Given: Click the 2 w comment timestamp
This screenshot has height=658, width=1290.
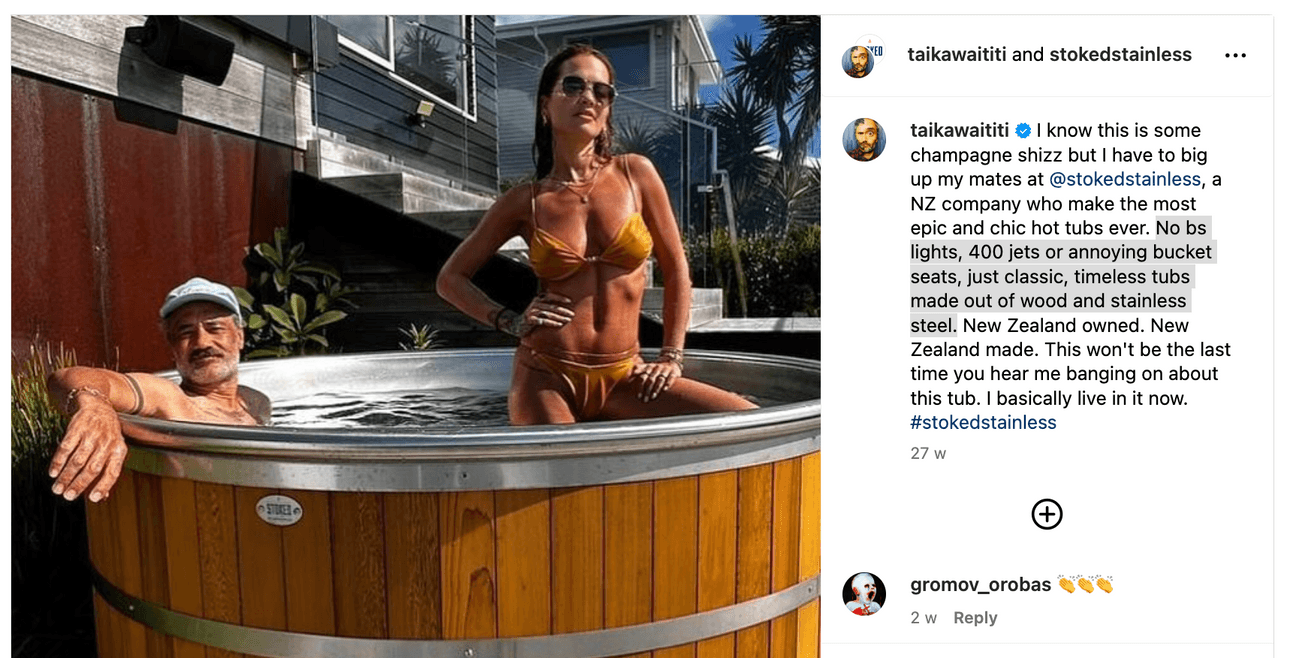Looking at the screenshot, I should (x=924, y=618).
